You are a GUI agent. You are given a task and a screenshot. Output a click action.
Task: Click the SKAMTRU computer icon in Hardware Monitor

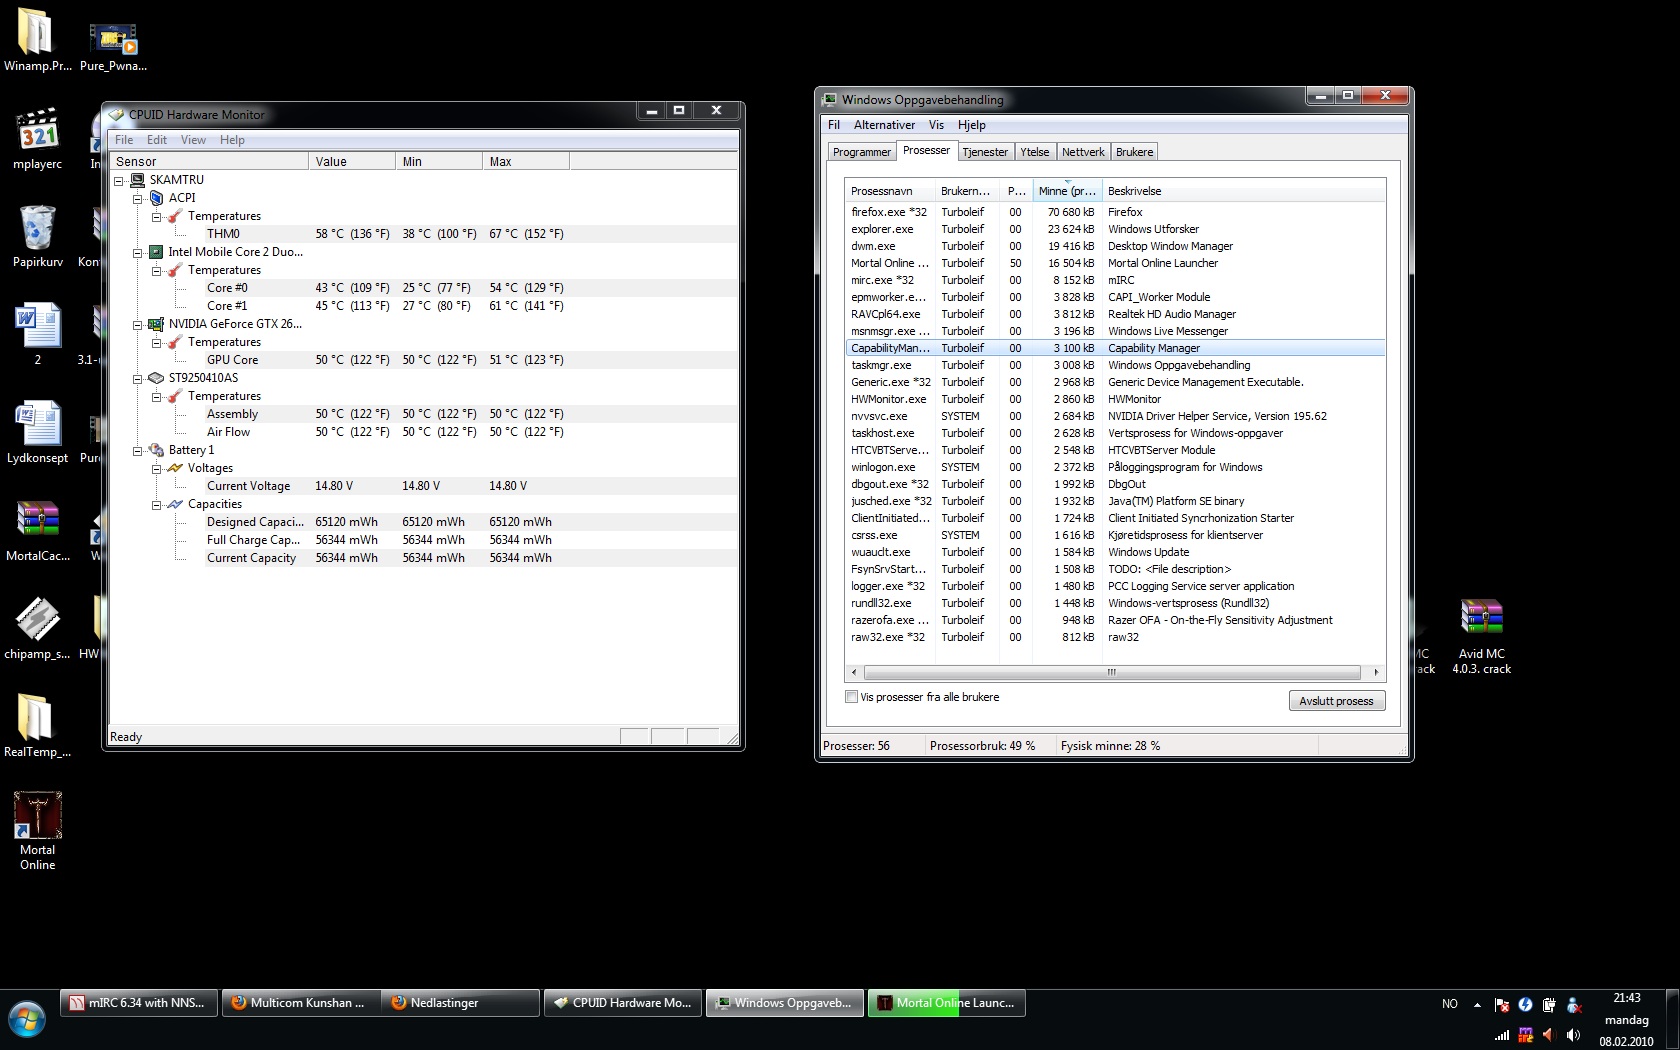138,180
